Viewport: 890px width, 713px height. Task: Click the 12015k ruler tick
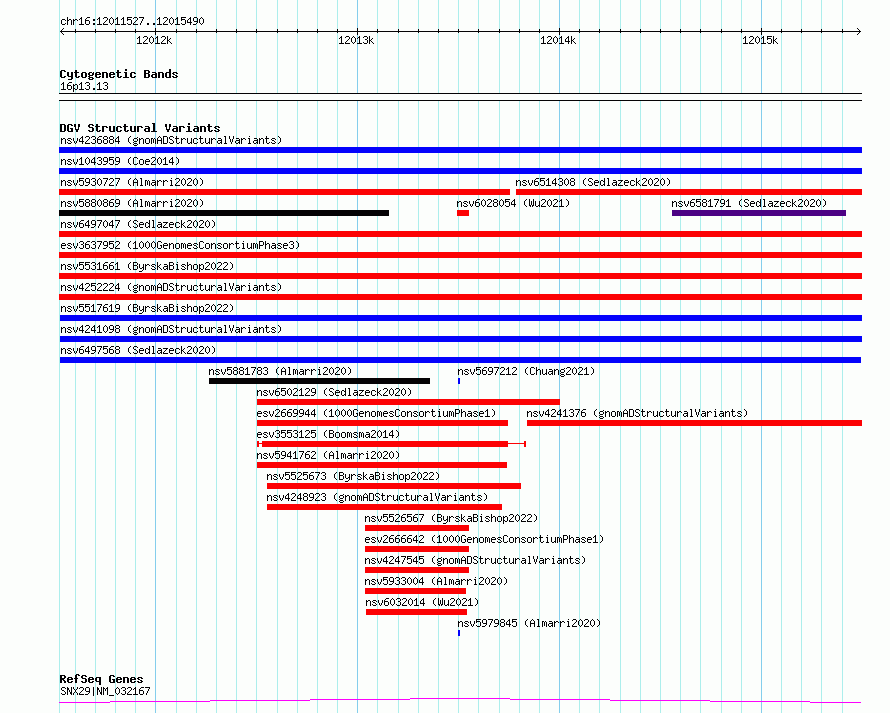[760, 40]
